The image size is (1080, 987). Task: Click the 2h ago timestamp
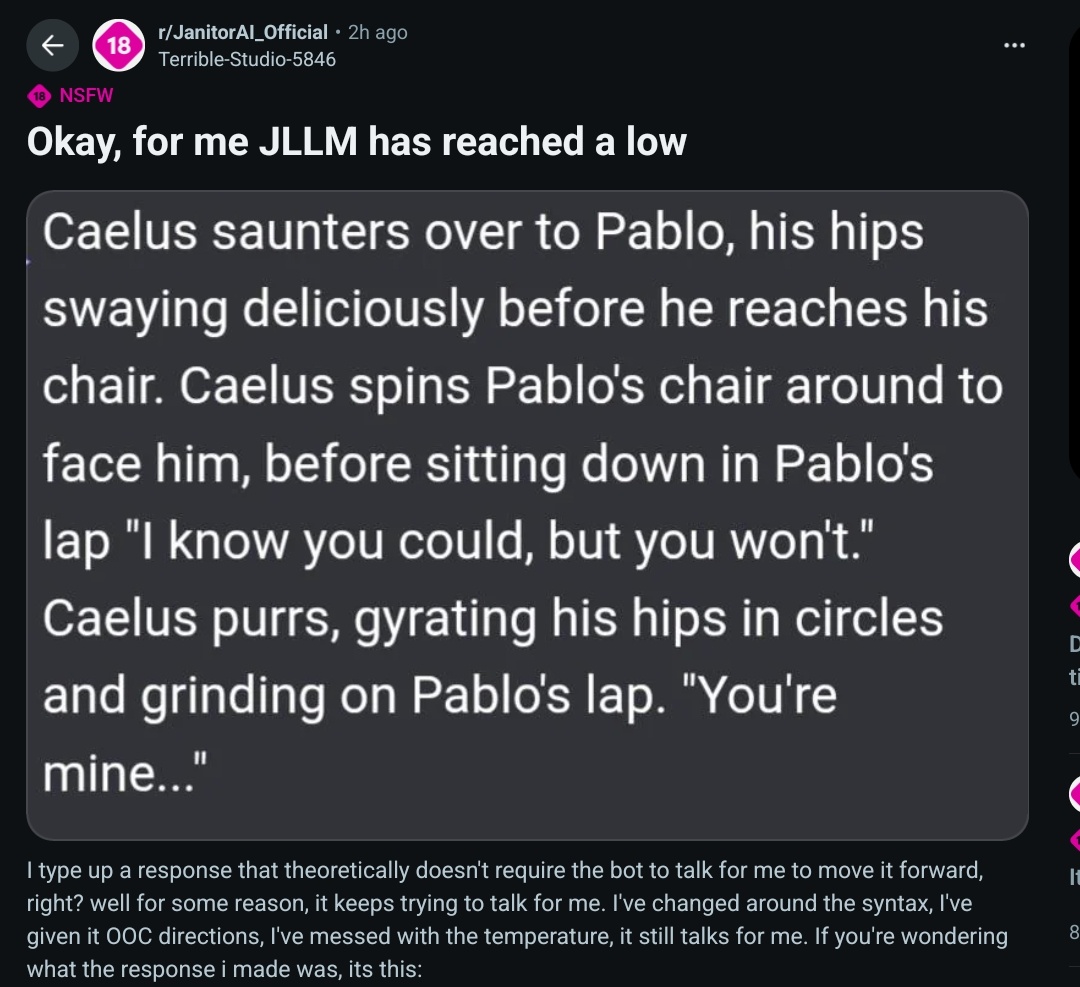(x=377, y=32)
